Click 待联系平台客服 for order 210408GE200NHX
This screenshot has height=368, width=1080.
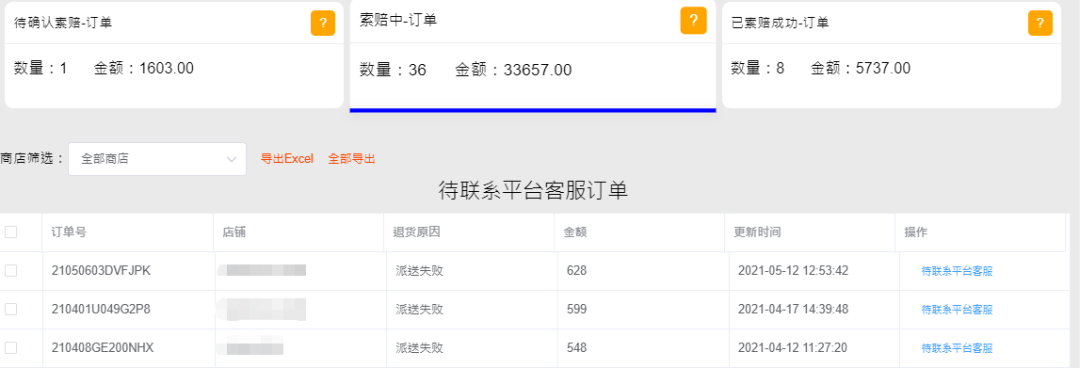[957, 348]
